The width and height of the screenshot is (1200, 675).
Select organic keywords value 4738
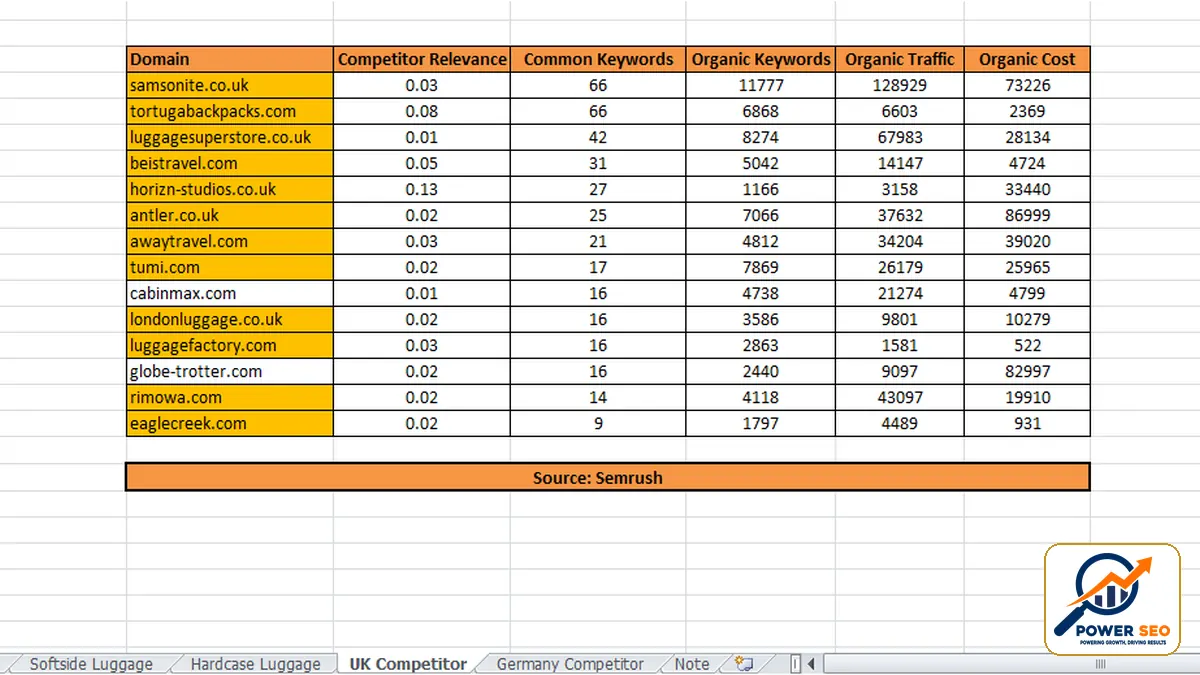click(x=761, y=293)
